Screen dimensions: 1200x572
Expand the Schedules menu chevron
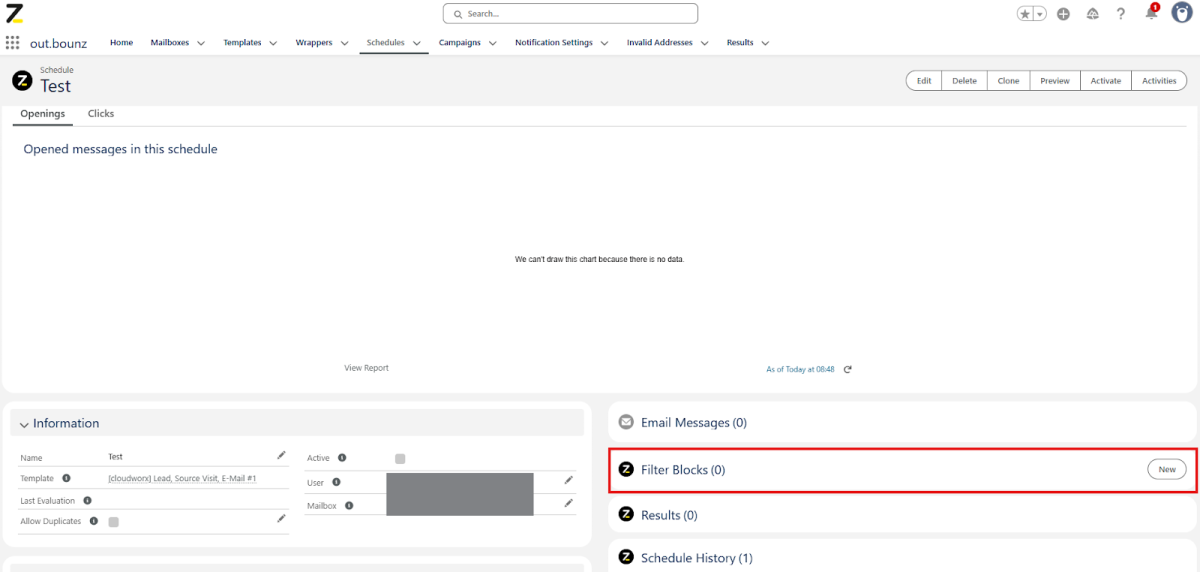pos(416,43)
